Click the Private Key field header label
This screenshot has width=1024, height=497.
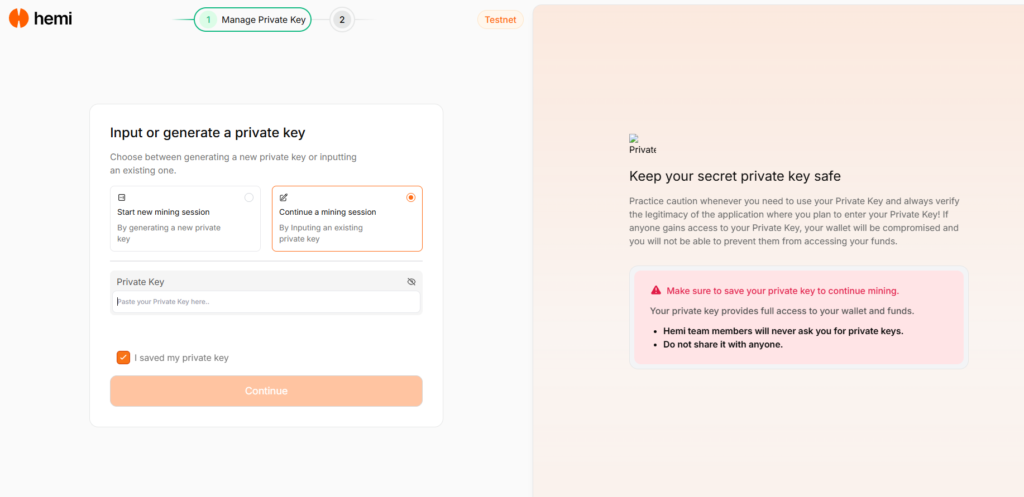(140, 281)
